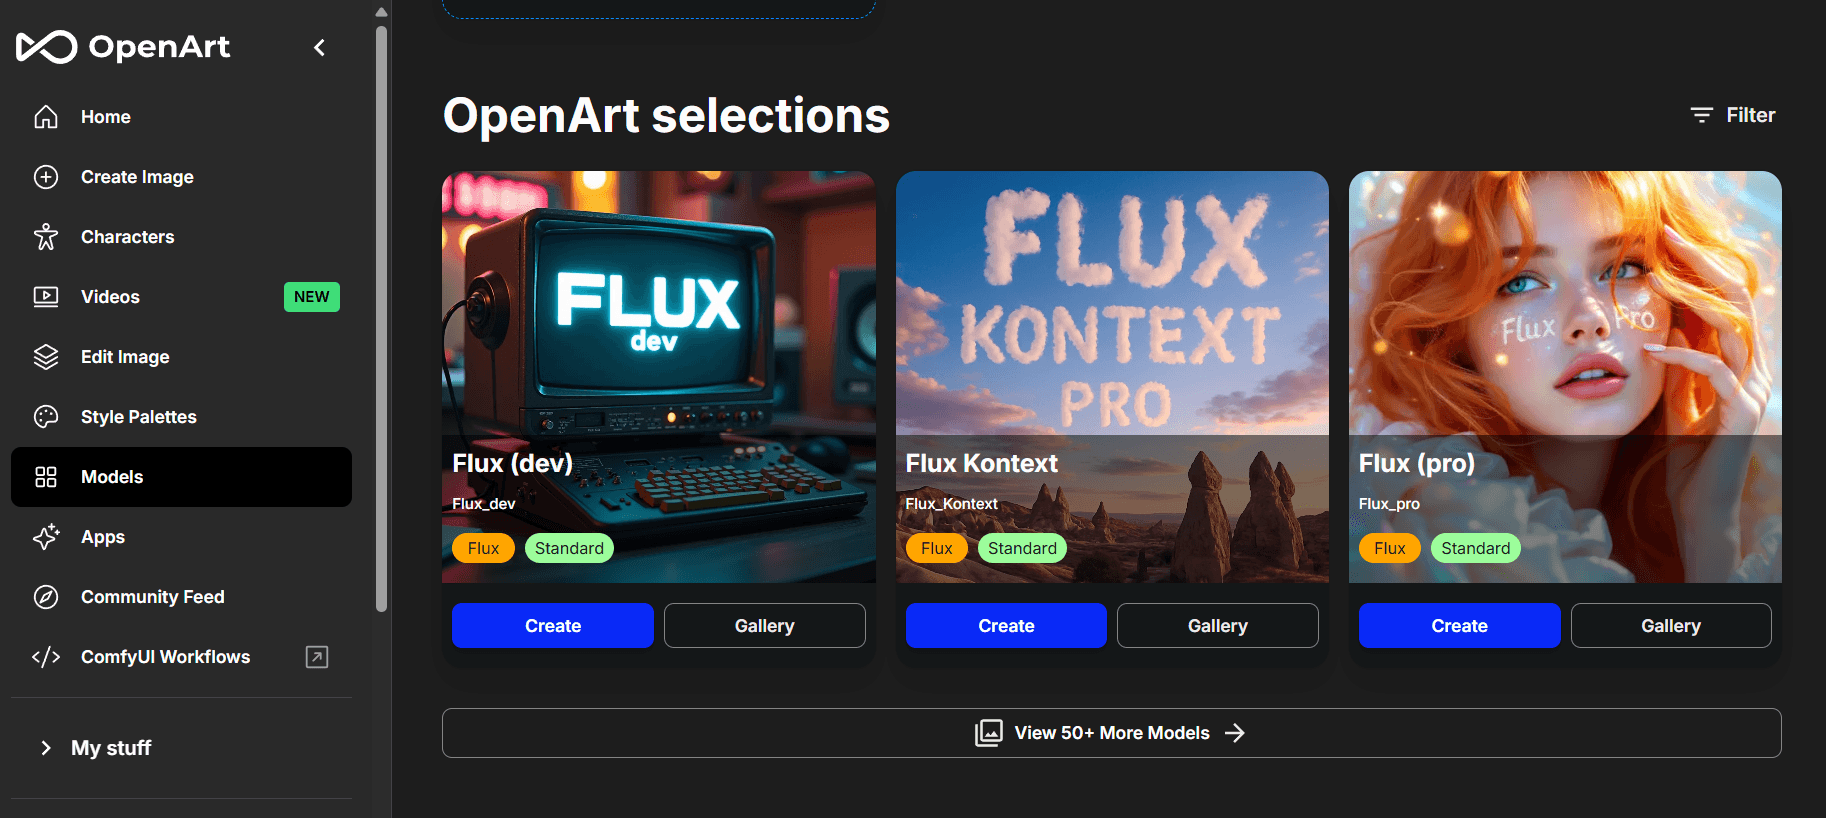Click the OpenArt infinity logo icon
Viewport: 1826px width, 818px height.
click(46, 47)
